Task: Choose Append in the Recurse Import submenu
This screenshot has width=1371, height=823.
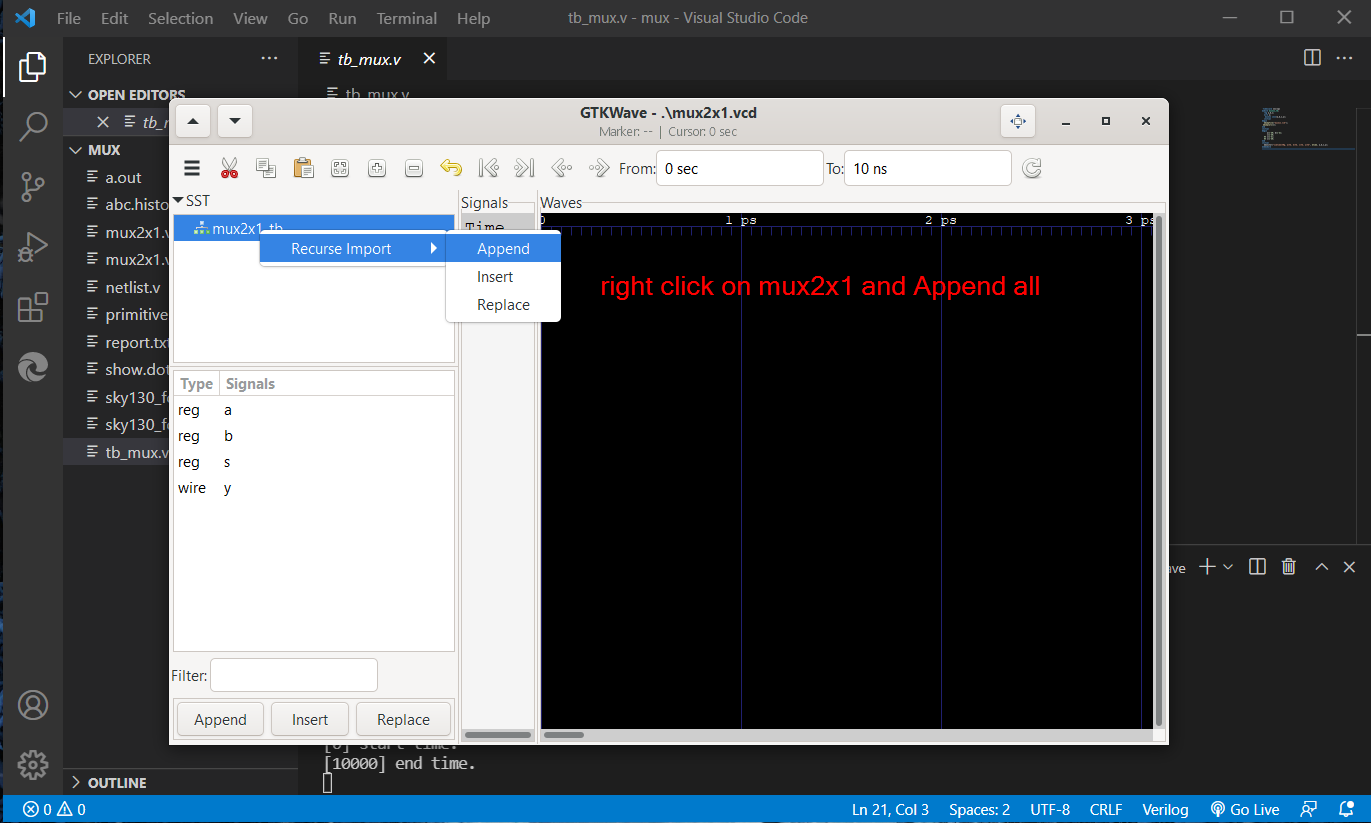Action: click(503, 249)
